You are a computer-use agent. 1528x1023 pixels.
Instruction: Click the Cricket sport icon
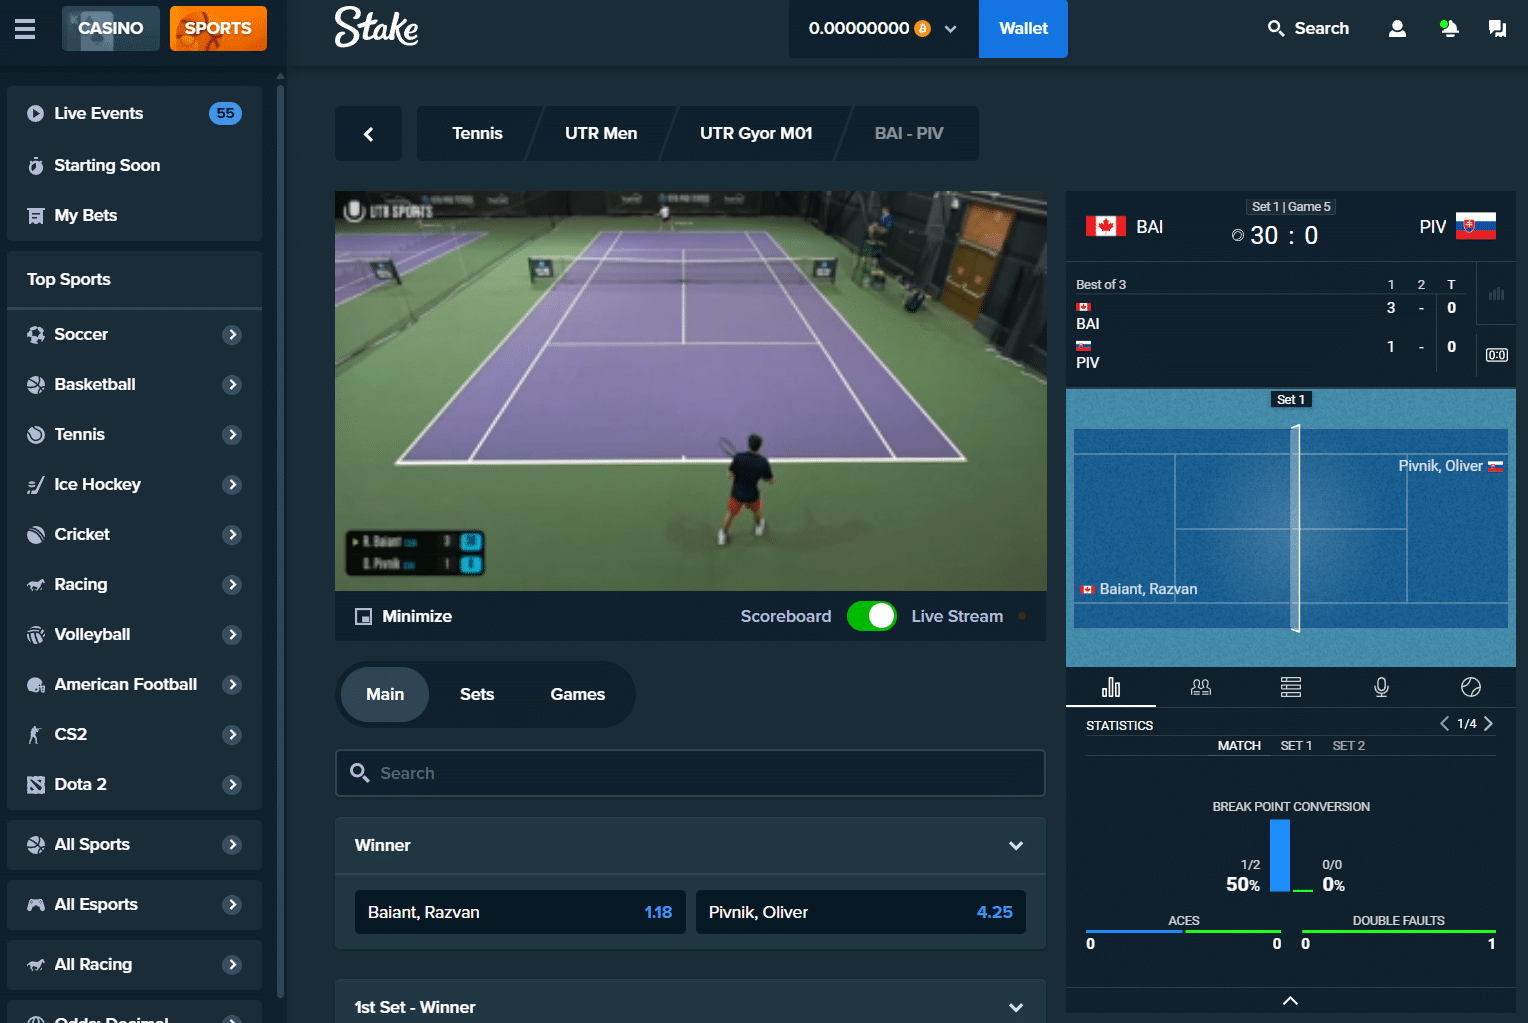36,534
